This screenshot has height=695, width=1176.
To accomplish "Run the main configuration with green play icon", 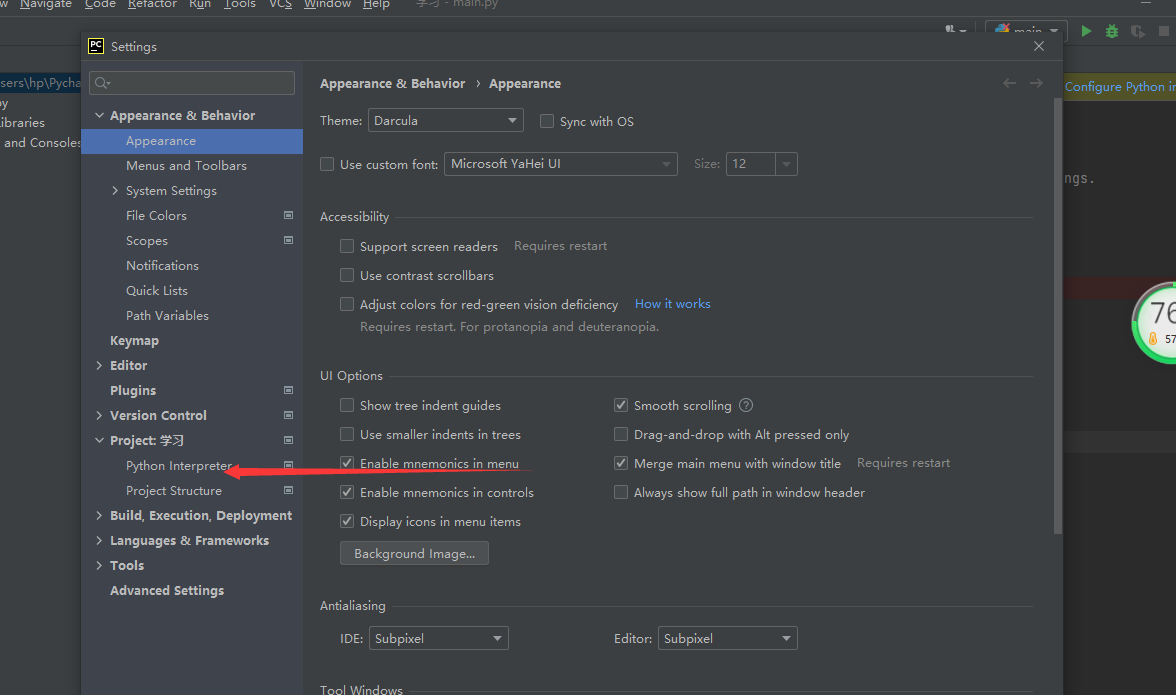I will pyautogui.click(x=1086, y=31).
